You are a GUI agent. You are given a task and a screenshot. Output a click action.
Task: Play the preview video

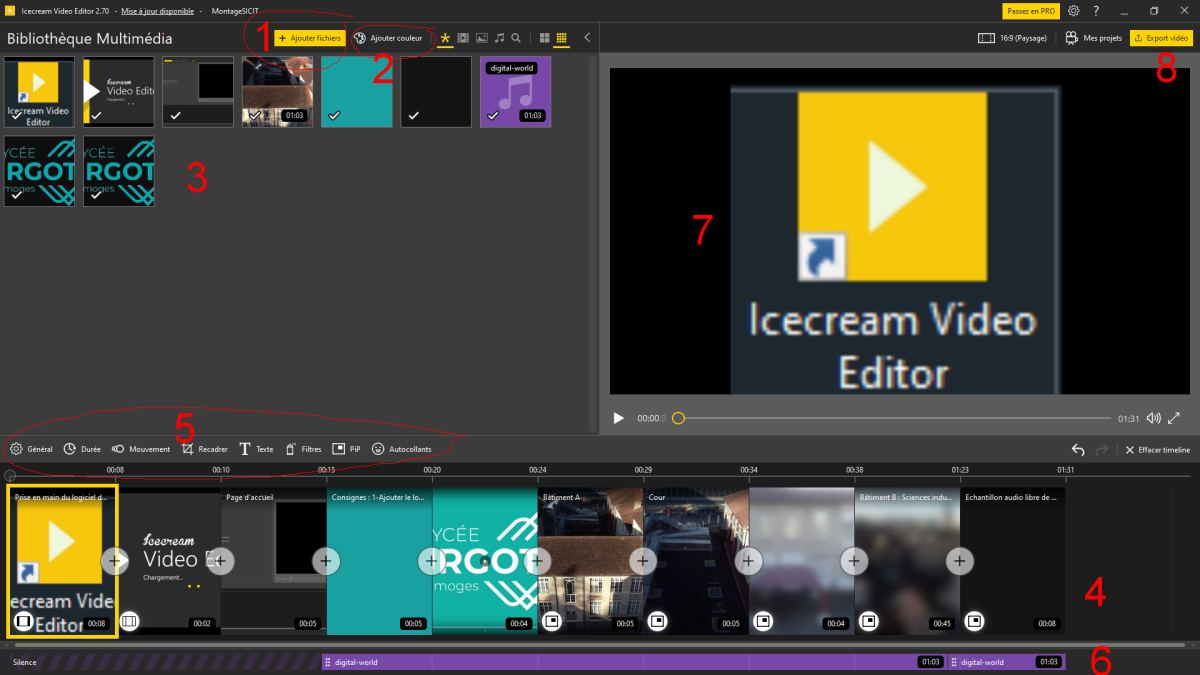[619, 418]
